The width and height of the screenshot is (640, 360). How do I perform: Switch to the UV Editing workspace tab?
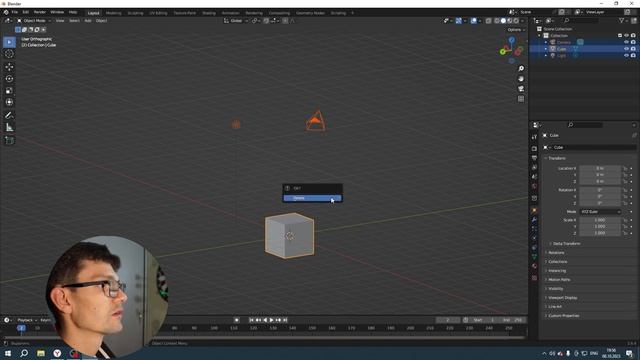pos(158,13)
